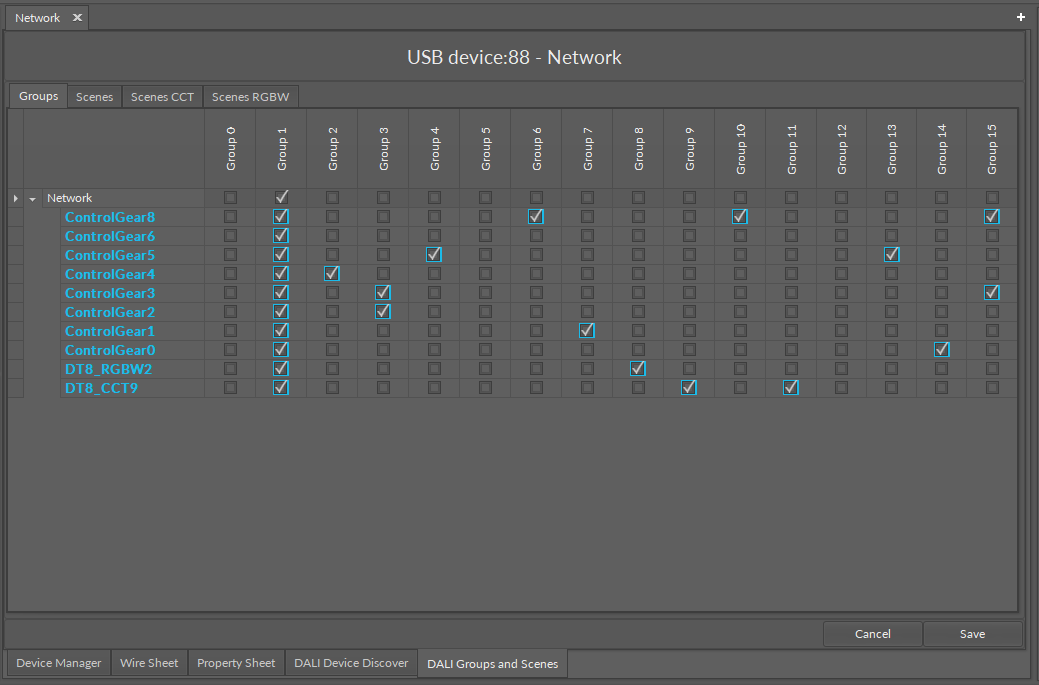The image size is (1039, 685).
Task: Click the Group 15 column header
Action: 992,149
